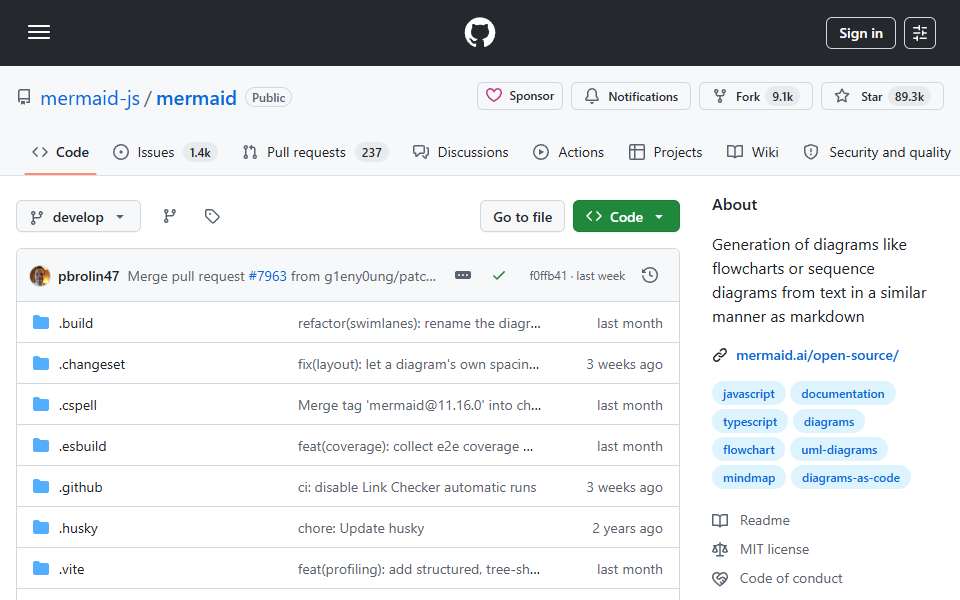
Task: Open the Issues tab
Action: pyautogui.click(x=164, y=152)
